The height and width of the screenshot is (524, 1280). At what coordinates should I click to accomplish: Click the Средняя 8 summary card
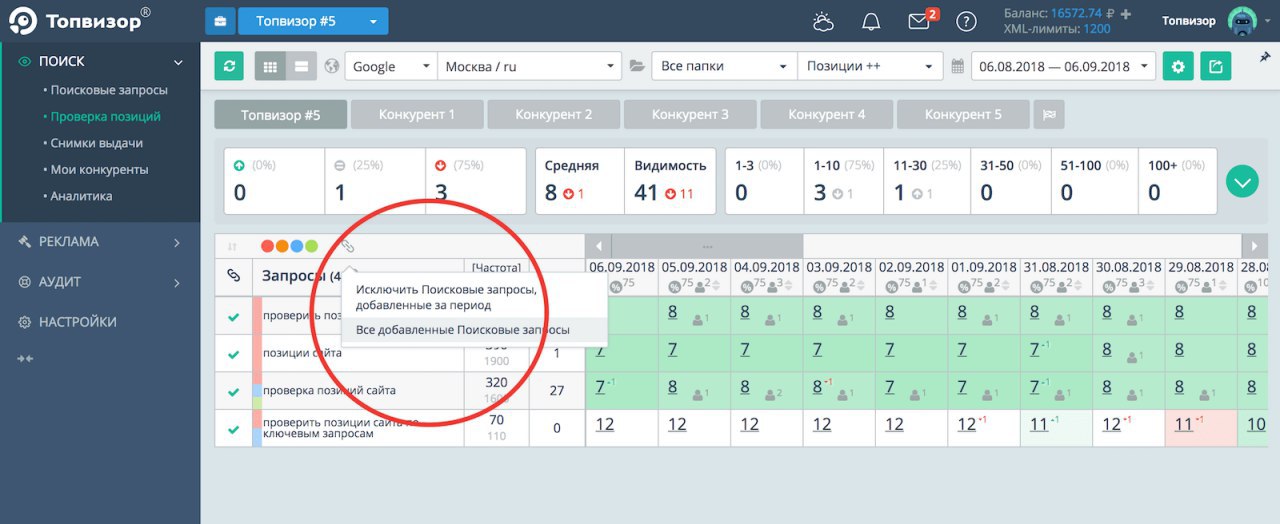pos(580,182)
